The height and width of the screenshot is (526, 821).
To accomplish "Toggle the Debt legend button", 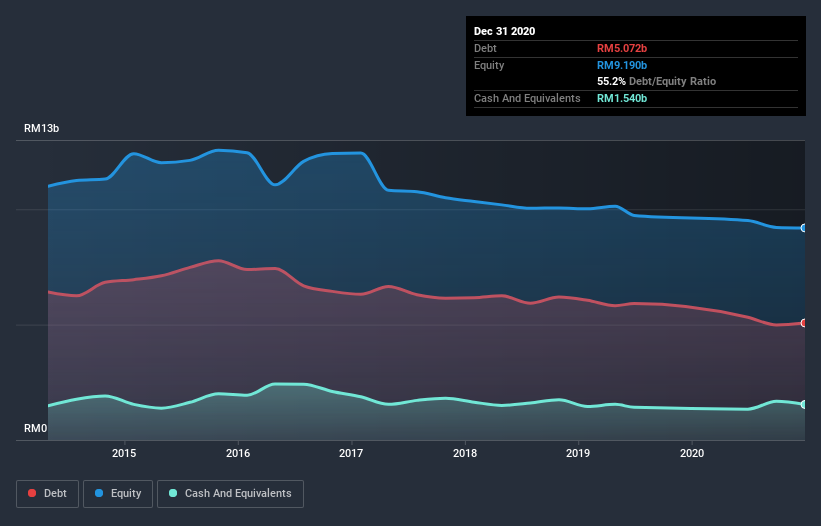I will [47, 494].
